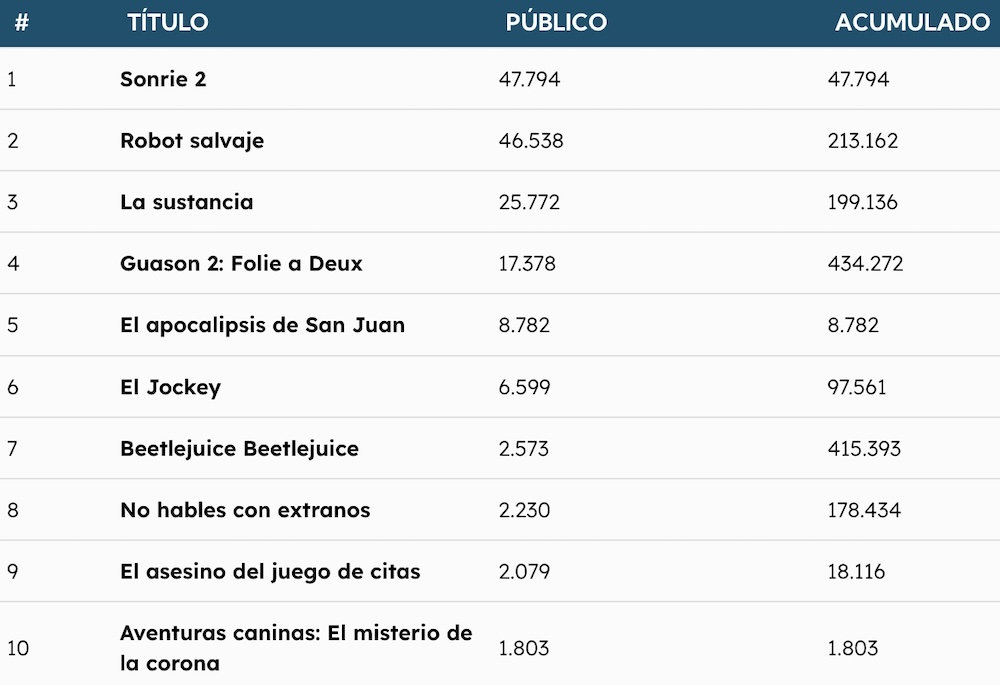Click Guason 2: Folie a Deux
The image size is (1000, 685).
[x=241, y=263]
